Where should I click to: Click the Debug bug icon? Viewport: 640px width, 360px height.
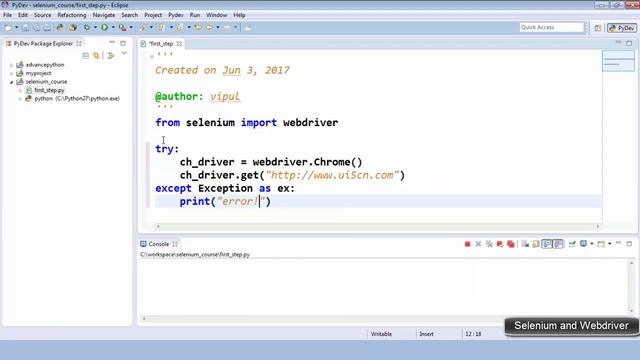tap(87, 27)
